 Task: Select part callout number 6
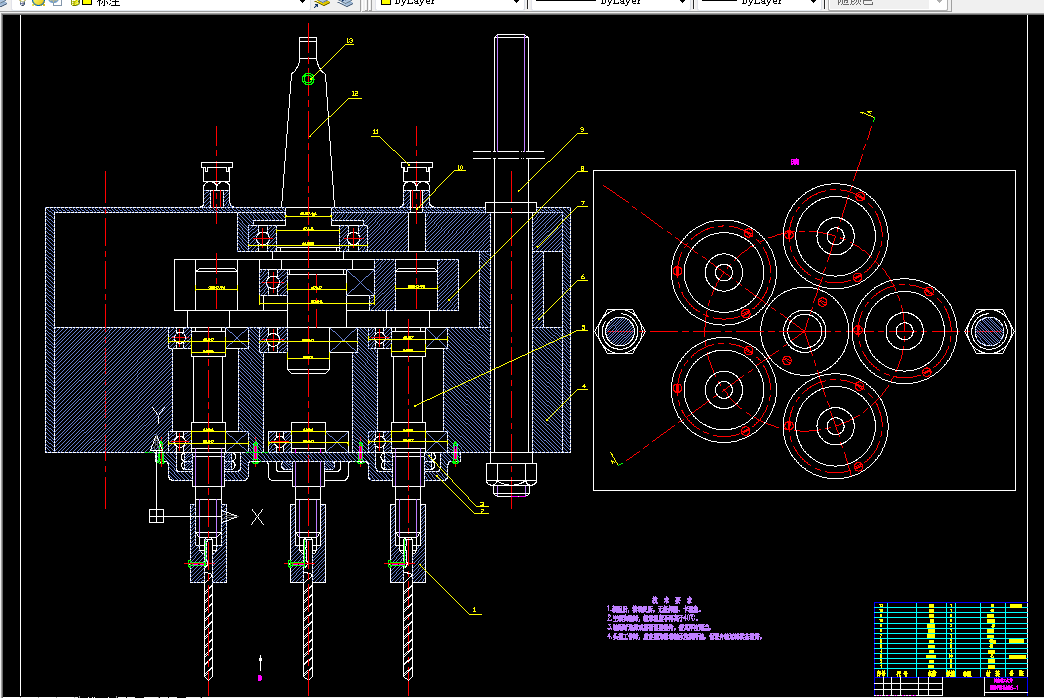pyautogui.click(x=583, y=277)
